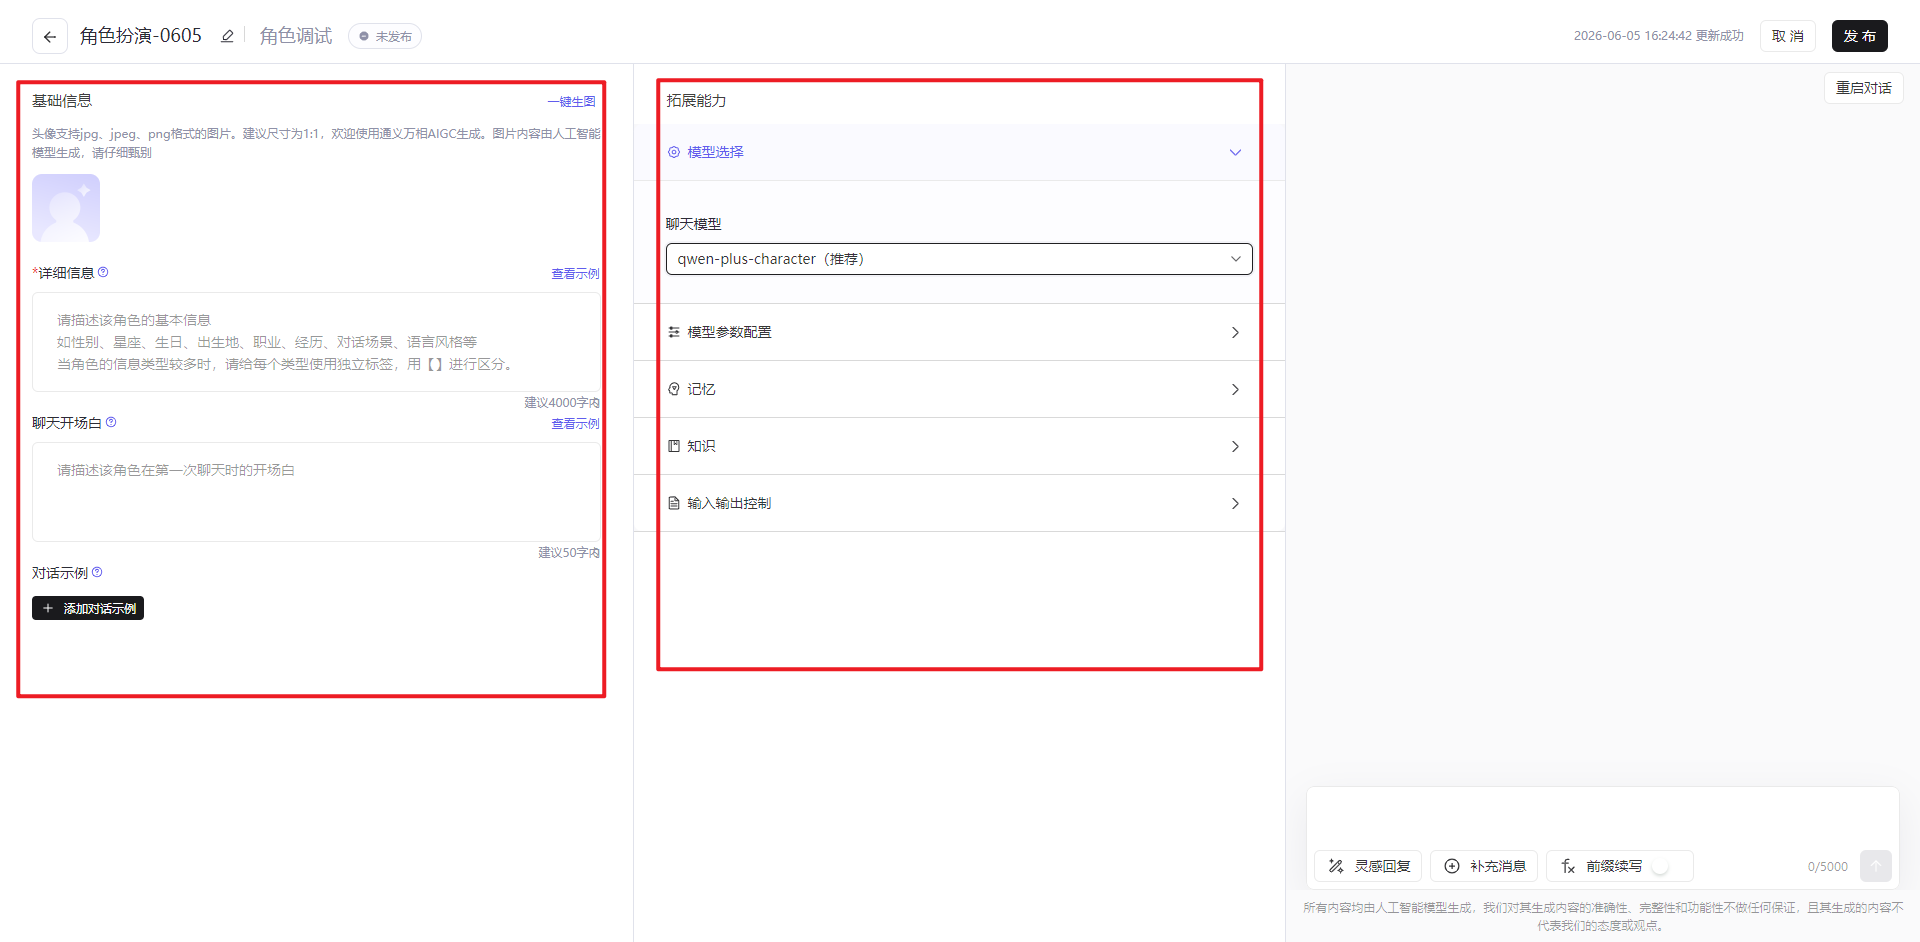1920x942 pixels.
Task: Click the avatar image placeholder
Action: [x=66, y=208]
